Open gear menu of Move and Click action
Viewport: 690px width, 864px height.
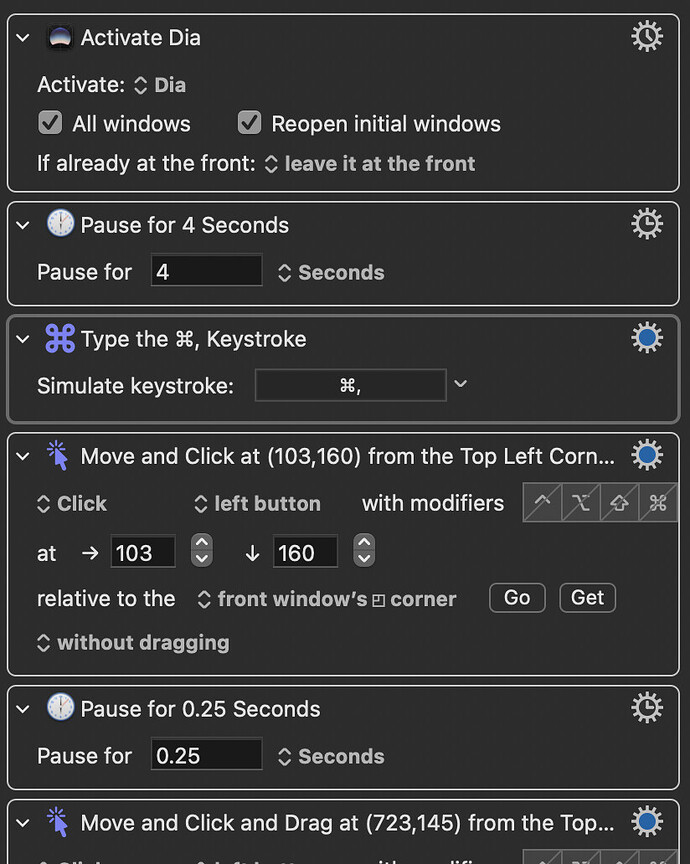(647, 455)
